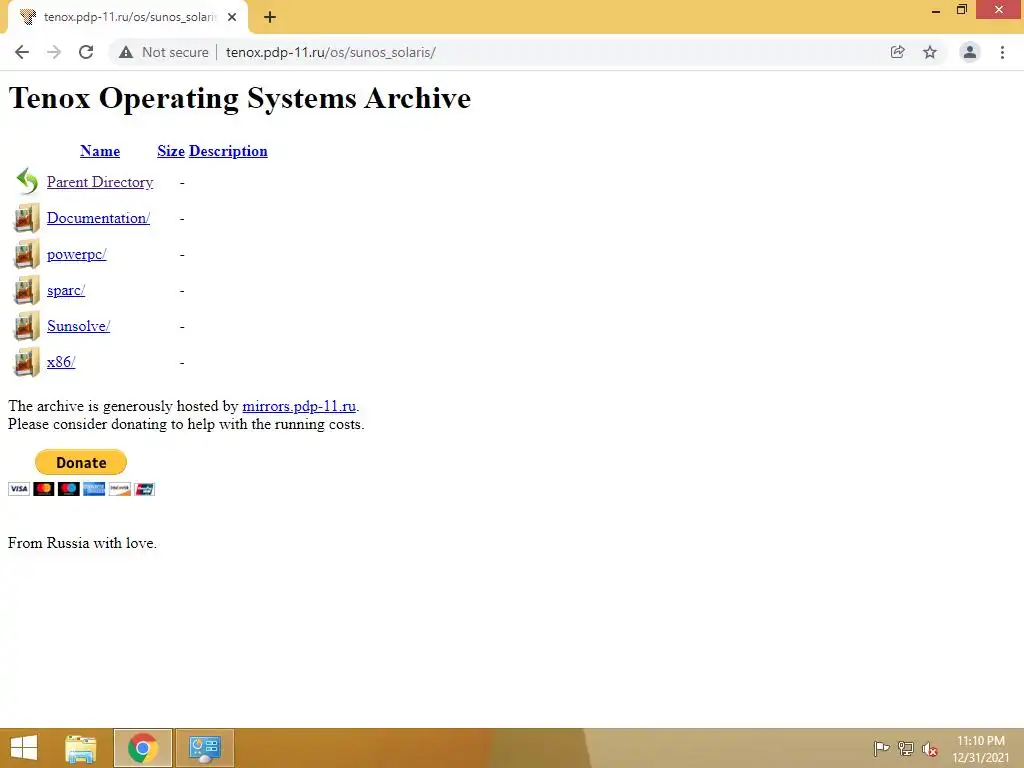1024x768 pixels.
Task: Click the x86 folder icon
Action: click(x=27, y=362)
